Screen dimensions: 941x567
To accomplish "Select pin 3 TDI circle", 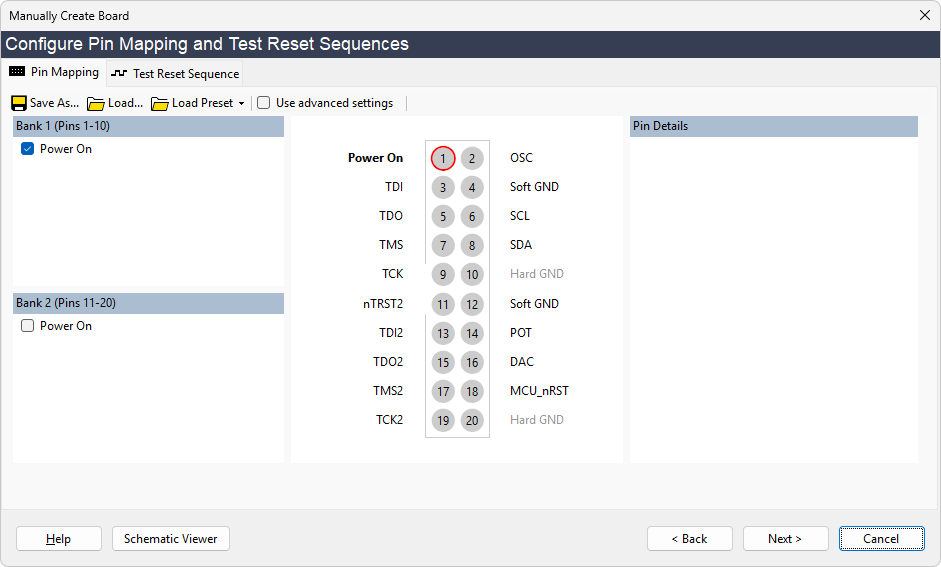I will coord(443,187).
